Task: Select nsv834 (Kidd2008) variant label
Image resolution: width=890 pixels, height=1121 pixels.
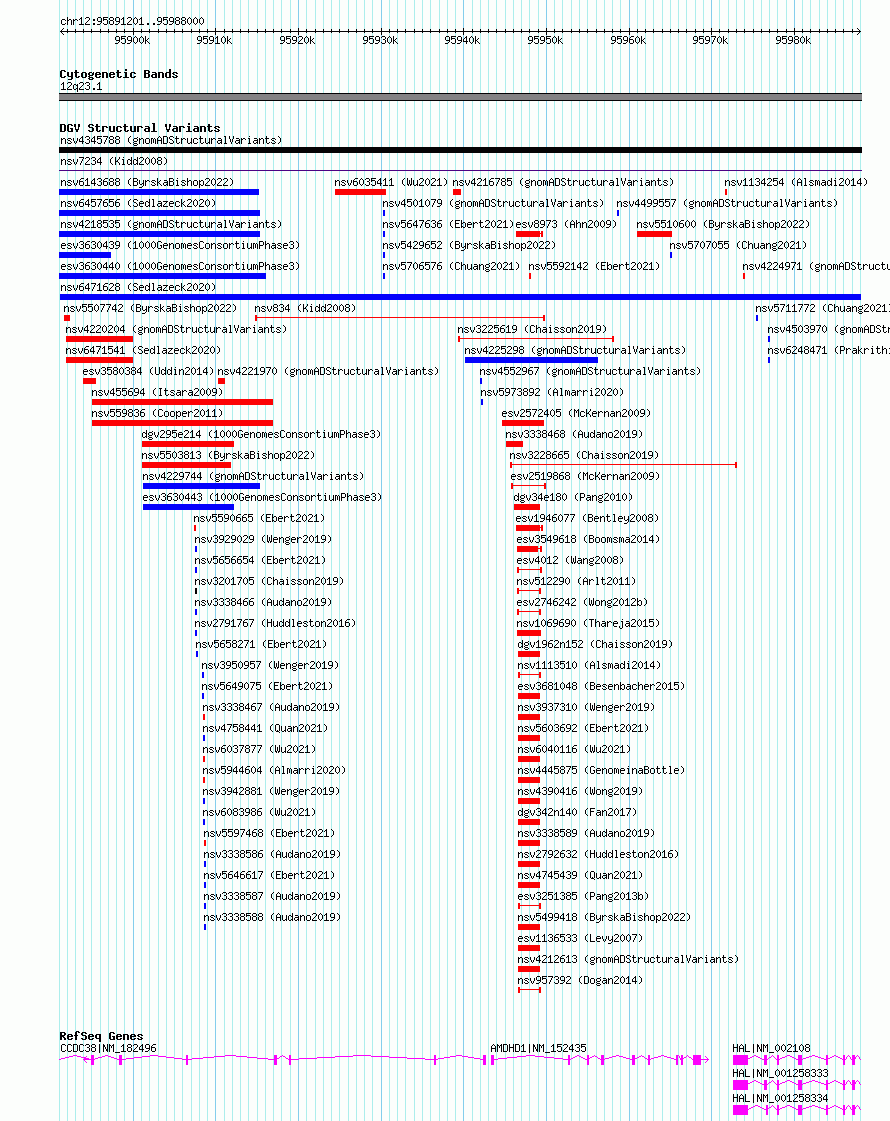Action: pos(305,308)
